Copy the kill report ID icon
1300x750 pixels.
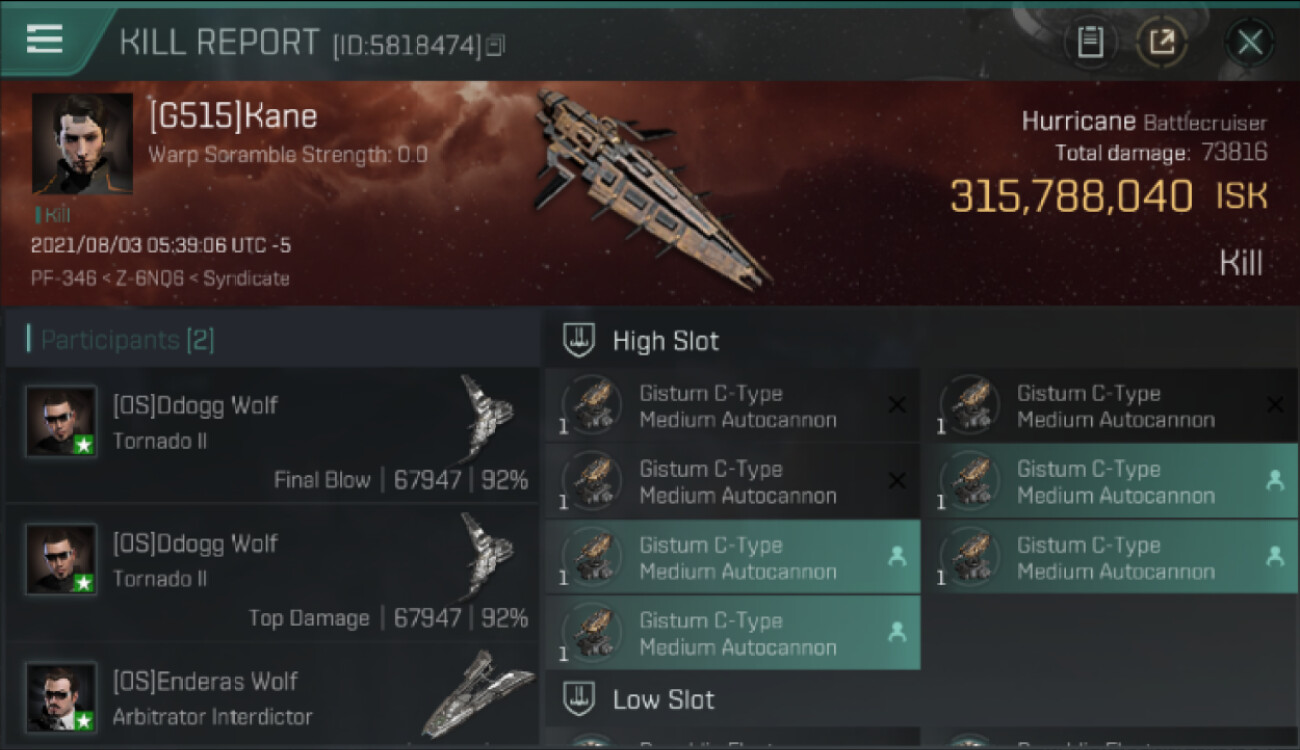495,45
